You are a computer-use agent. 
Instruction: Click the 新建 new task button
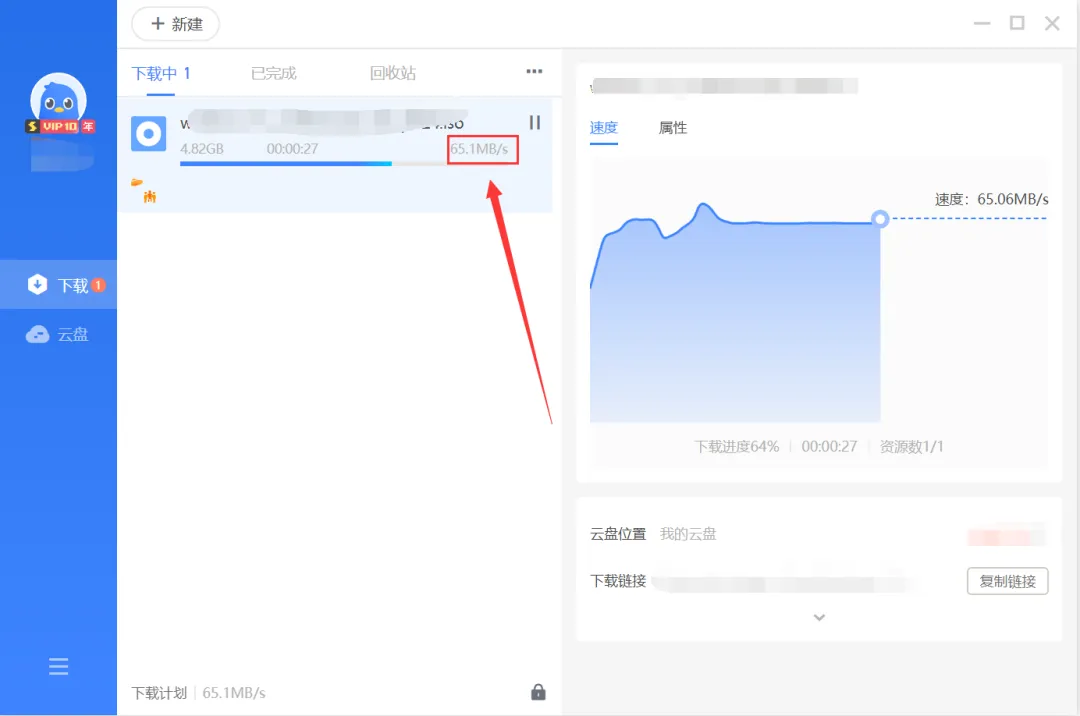[x=176, y=24]
